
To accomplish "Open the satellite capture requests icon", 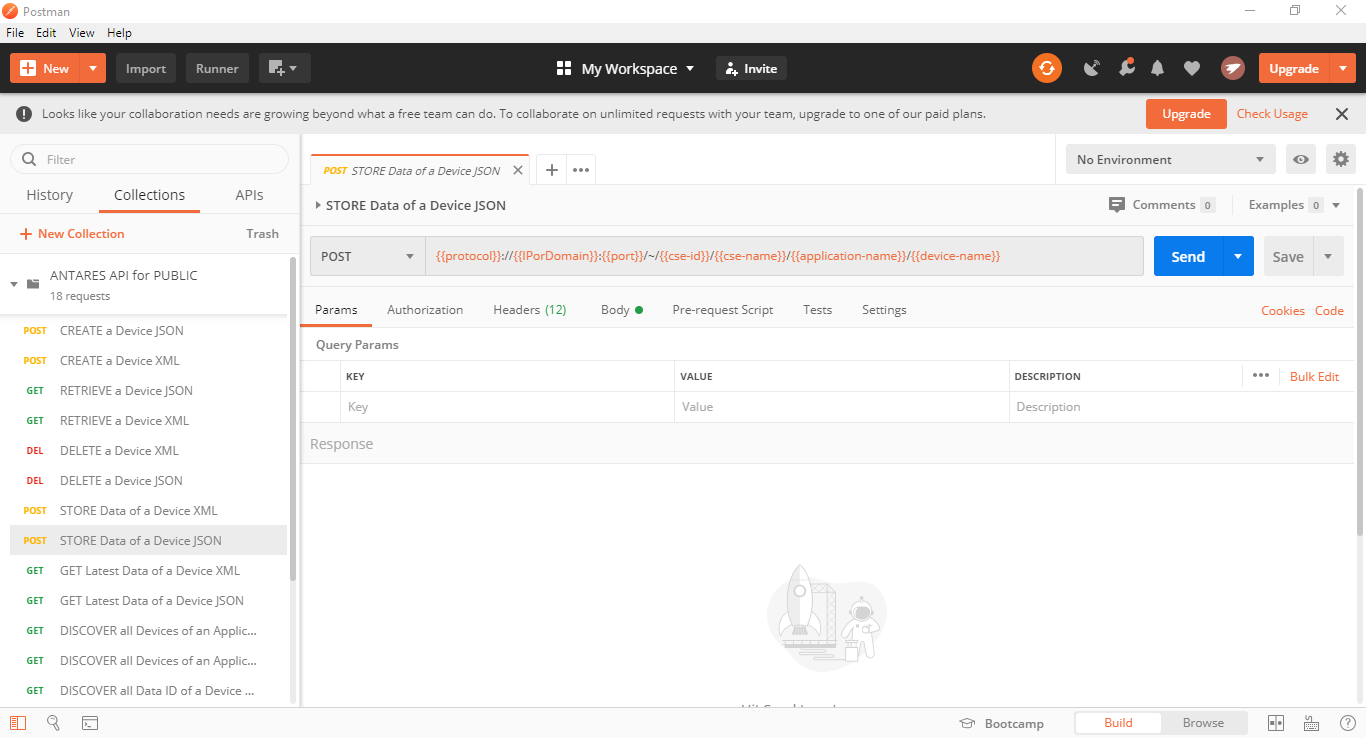I will tap(1092, 68).
